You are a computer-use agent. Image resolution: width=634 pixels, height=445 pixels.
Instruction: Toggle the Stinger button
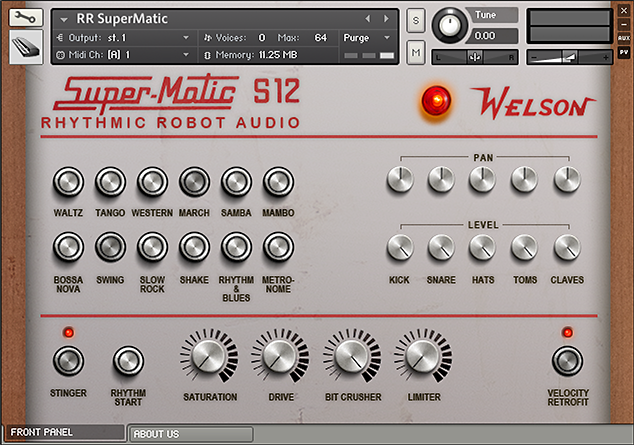pos(68,361)
